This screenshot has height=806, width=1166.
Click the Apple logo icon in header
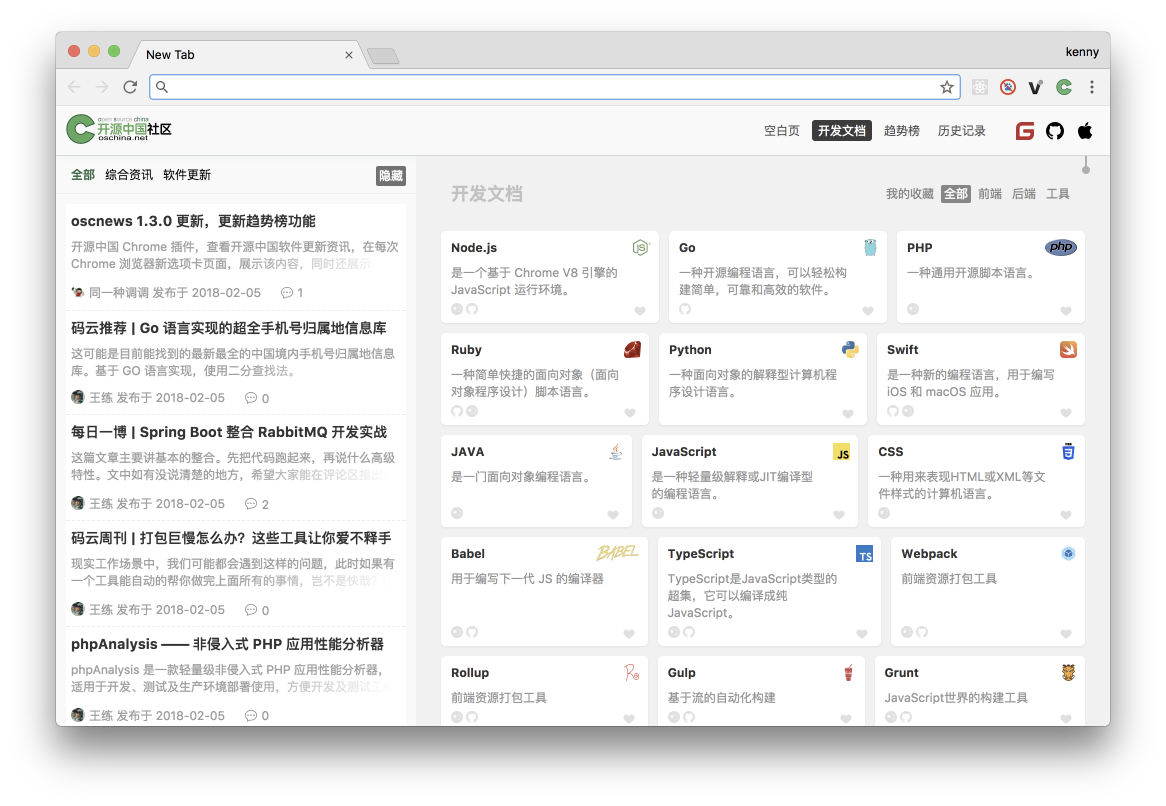[x=1085, y=131]
